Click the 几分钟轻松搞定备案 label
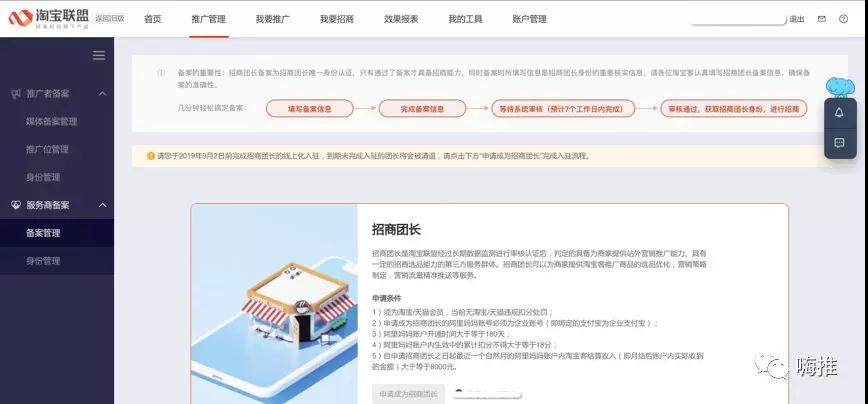Image resolution: width=868 pixels, height=404 pixels. (212, 107)
